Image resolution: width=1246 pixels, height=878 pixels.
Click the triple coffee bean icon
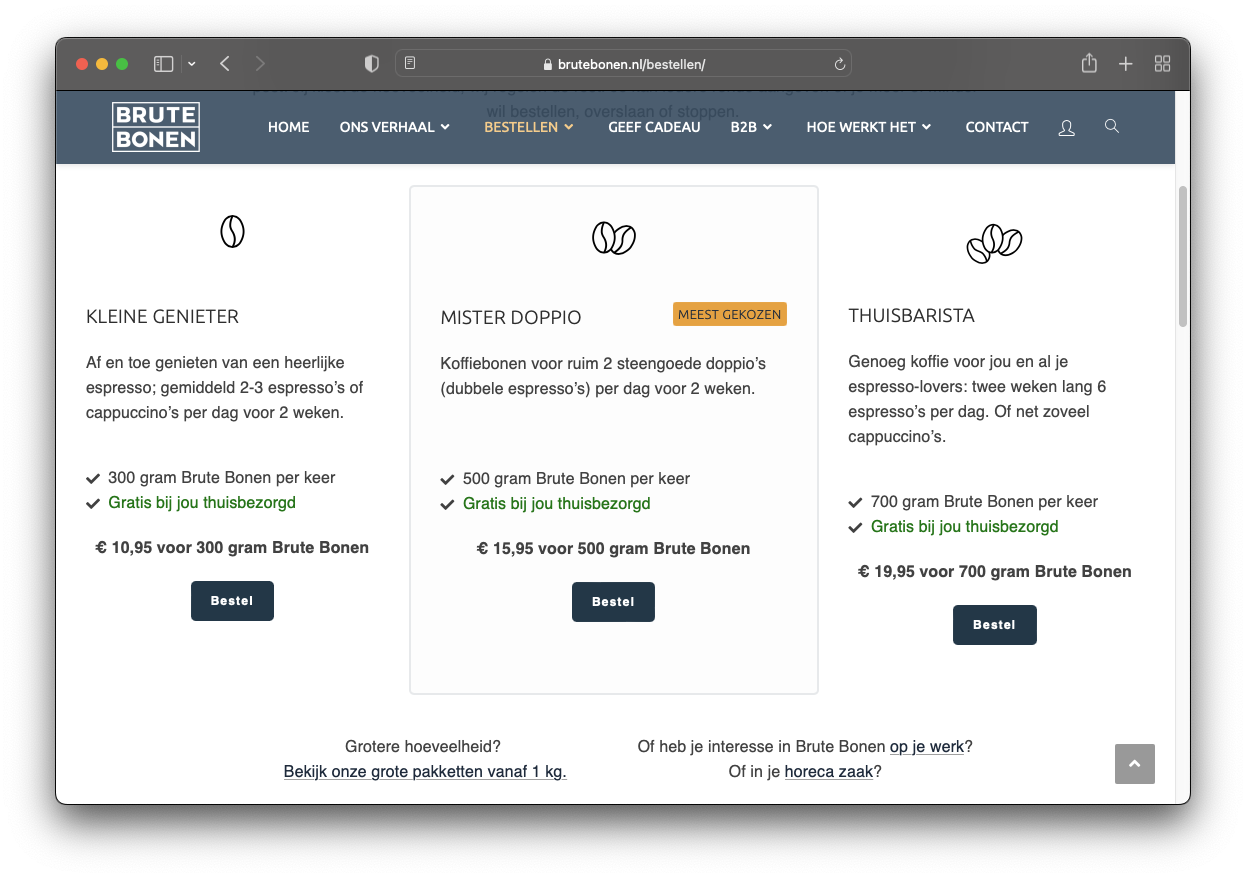pyautogui.click(x=994, y=243)
